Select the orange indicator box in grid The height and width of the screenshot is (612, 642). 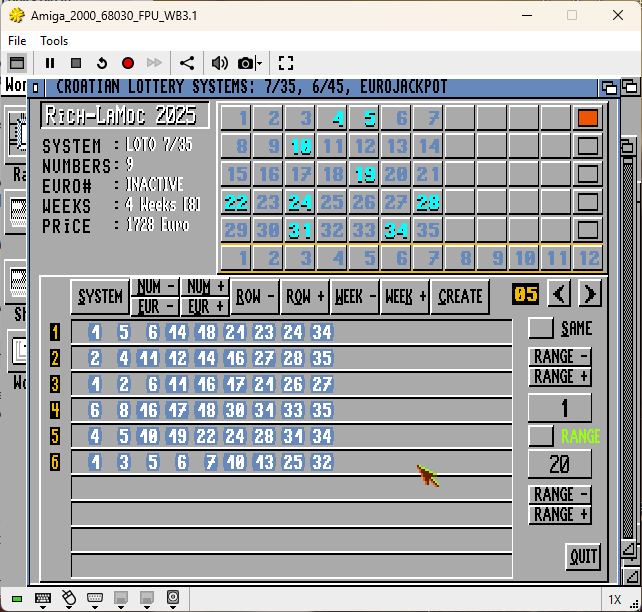pyautogui.click(x=588, y=118)
